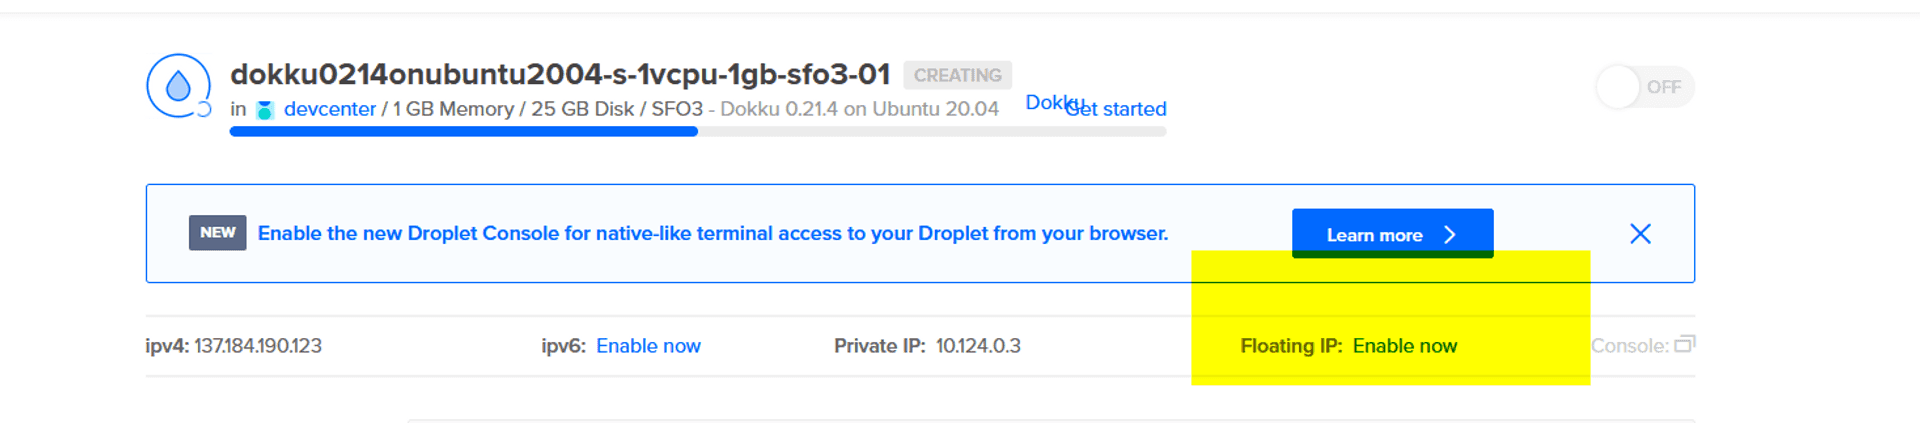Click the Dokku 0.21.4 on Ubuntu 20.04 text
Screen dimensions: 1920x423
[859, 109]
